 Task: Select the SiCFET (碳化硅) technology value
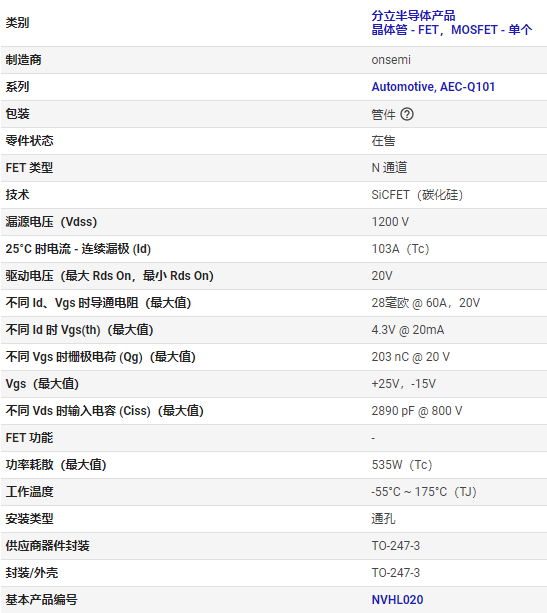click(x=417, y=195)
